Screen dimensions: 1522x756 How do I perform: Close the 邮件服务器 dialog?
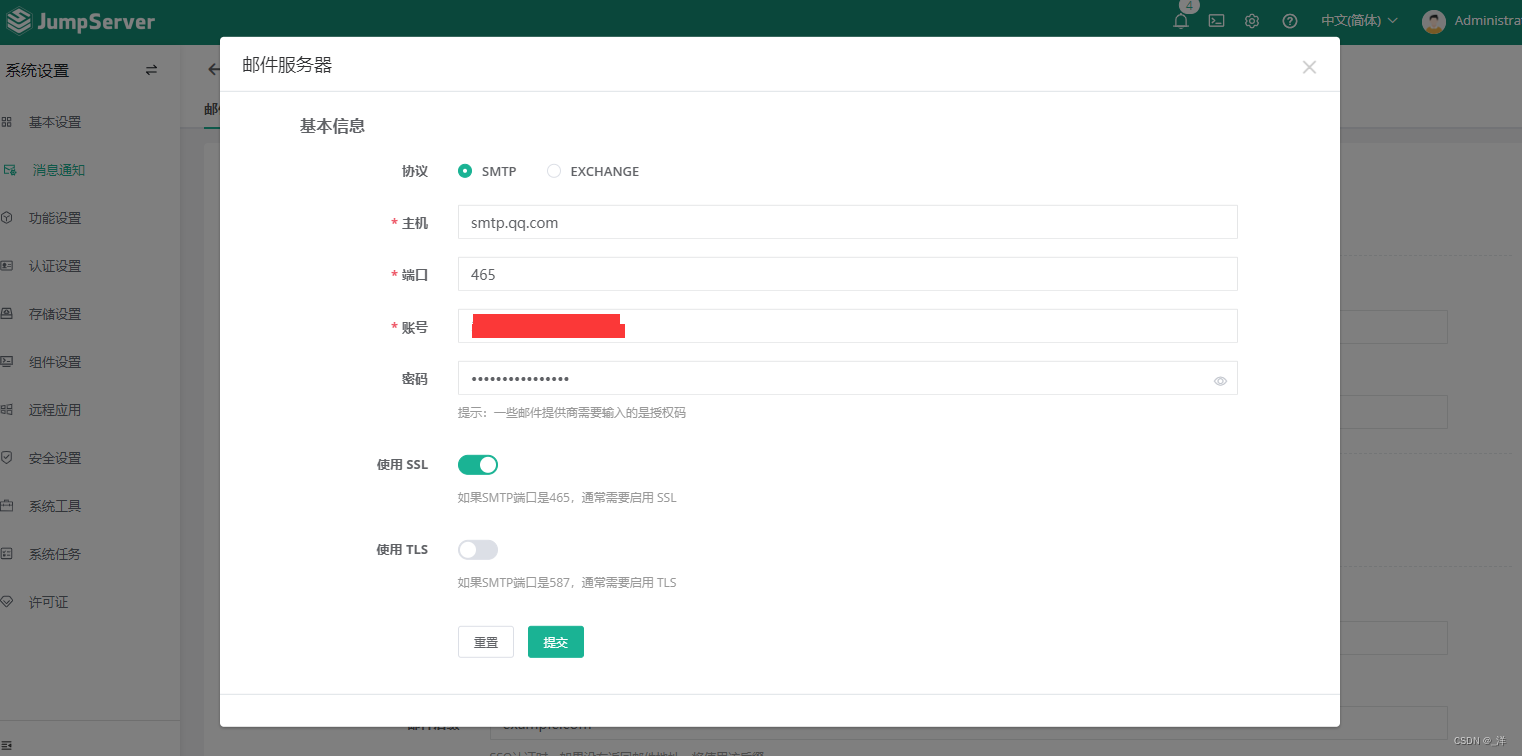(1309, 67)
